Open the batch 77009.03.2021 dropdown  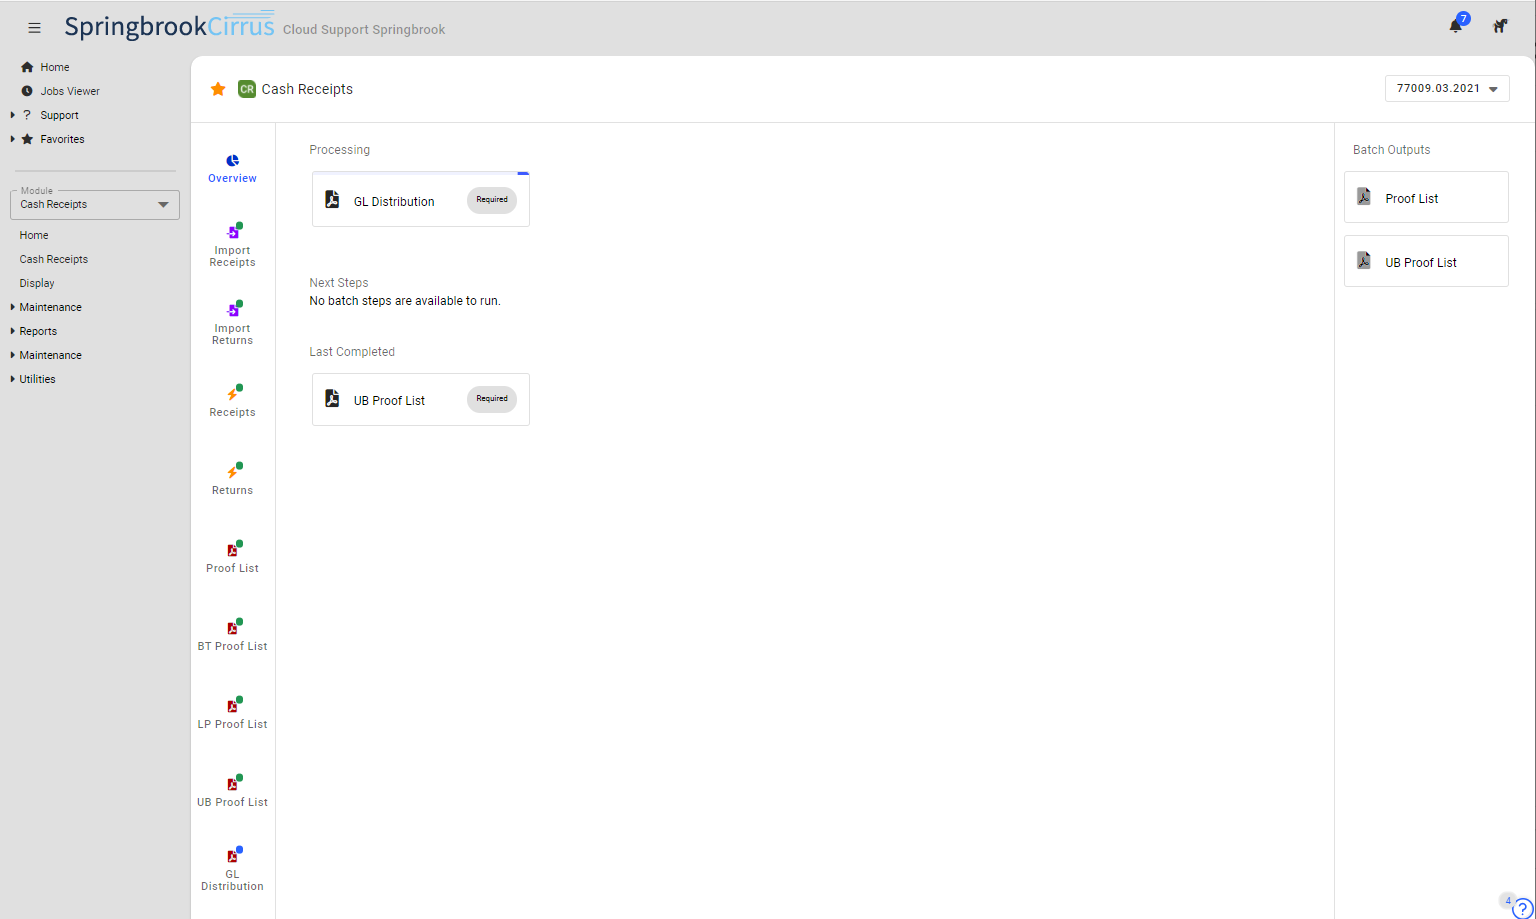(1447, 89)
